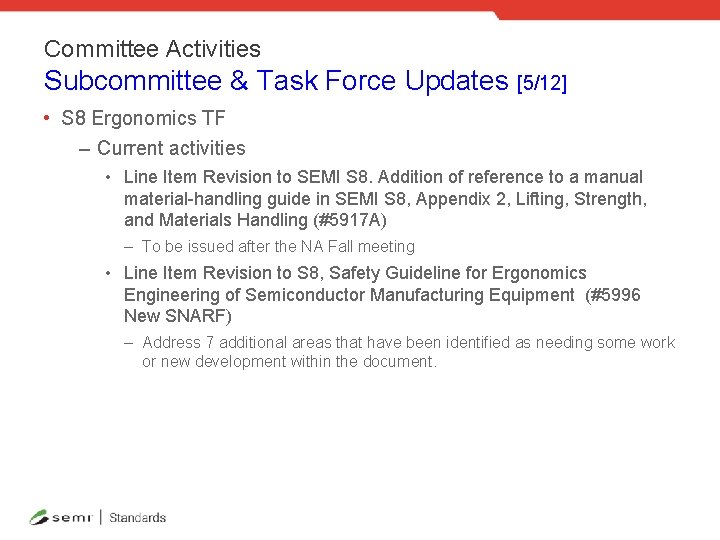The height and width of the screenshot is (540, 720).
Task: Click 'or new development within the document.' line
Action: [x=289, y=362]
